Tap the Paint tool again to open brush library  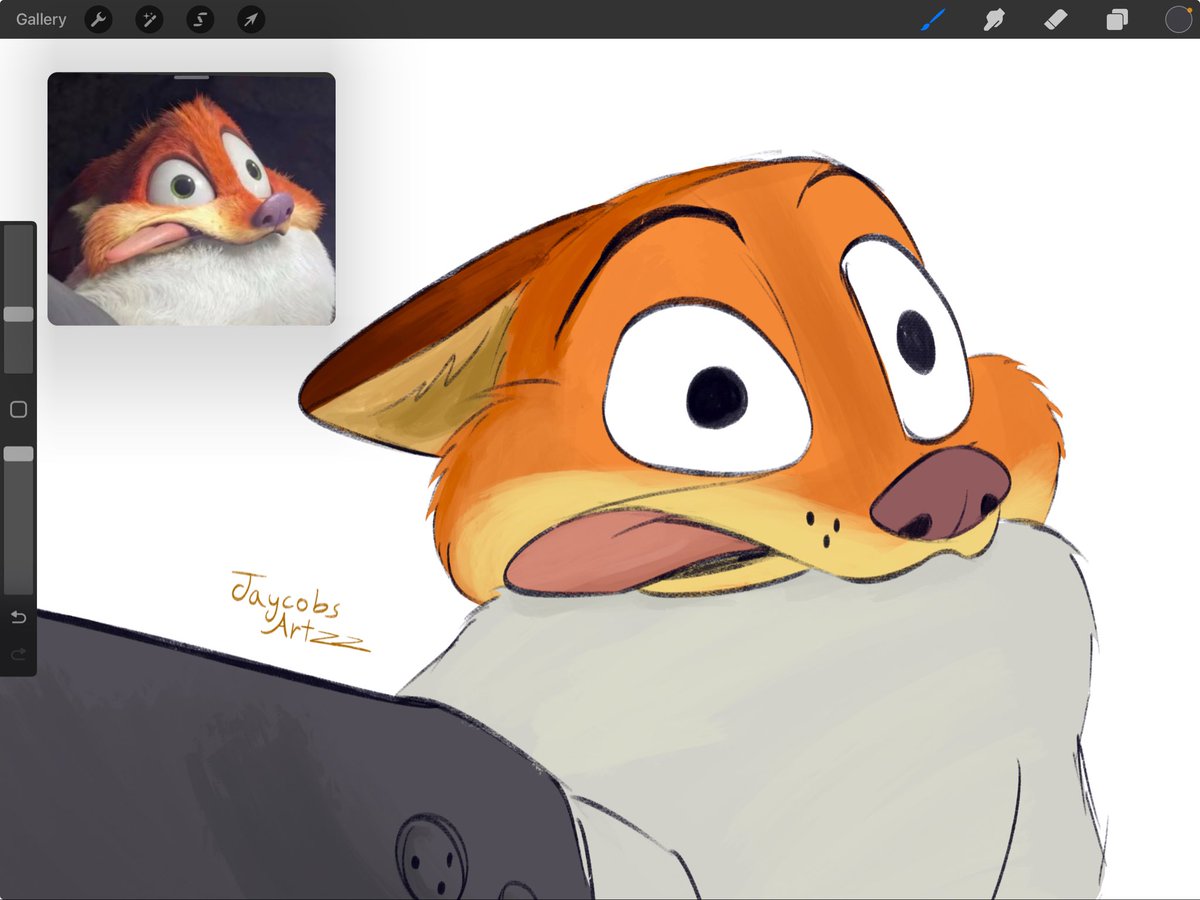point(933,19)
